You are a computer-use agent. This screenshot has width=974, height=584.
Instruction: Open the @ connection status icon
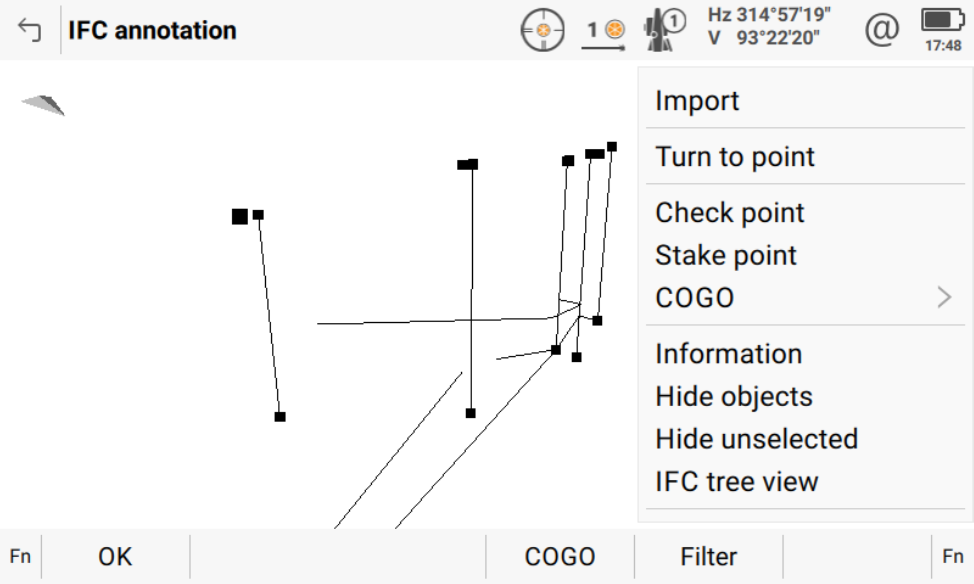click(881, 30)
